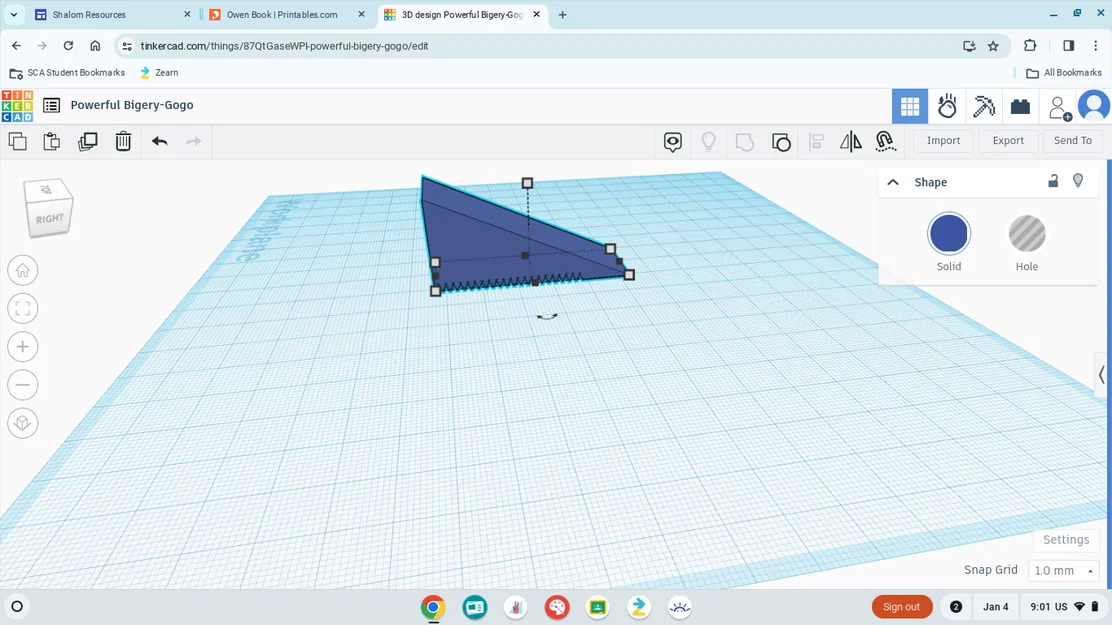Set the shape to Hole
Viewport: 1112px width, 625px height.
[1027, 234]
